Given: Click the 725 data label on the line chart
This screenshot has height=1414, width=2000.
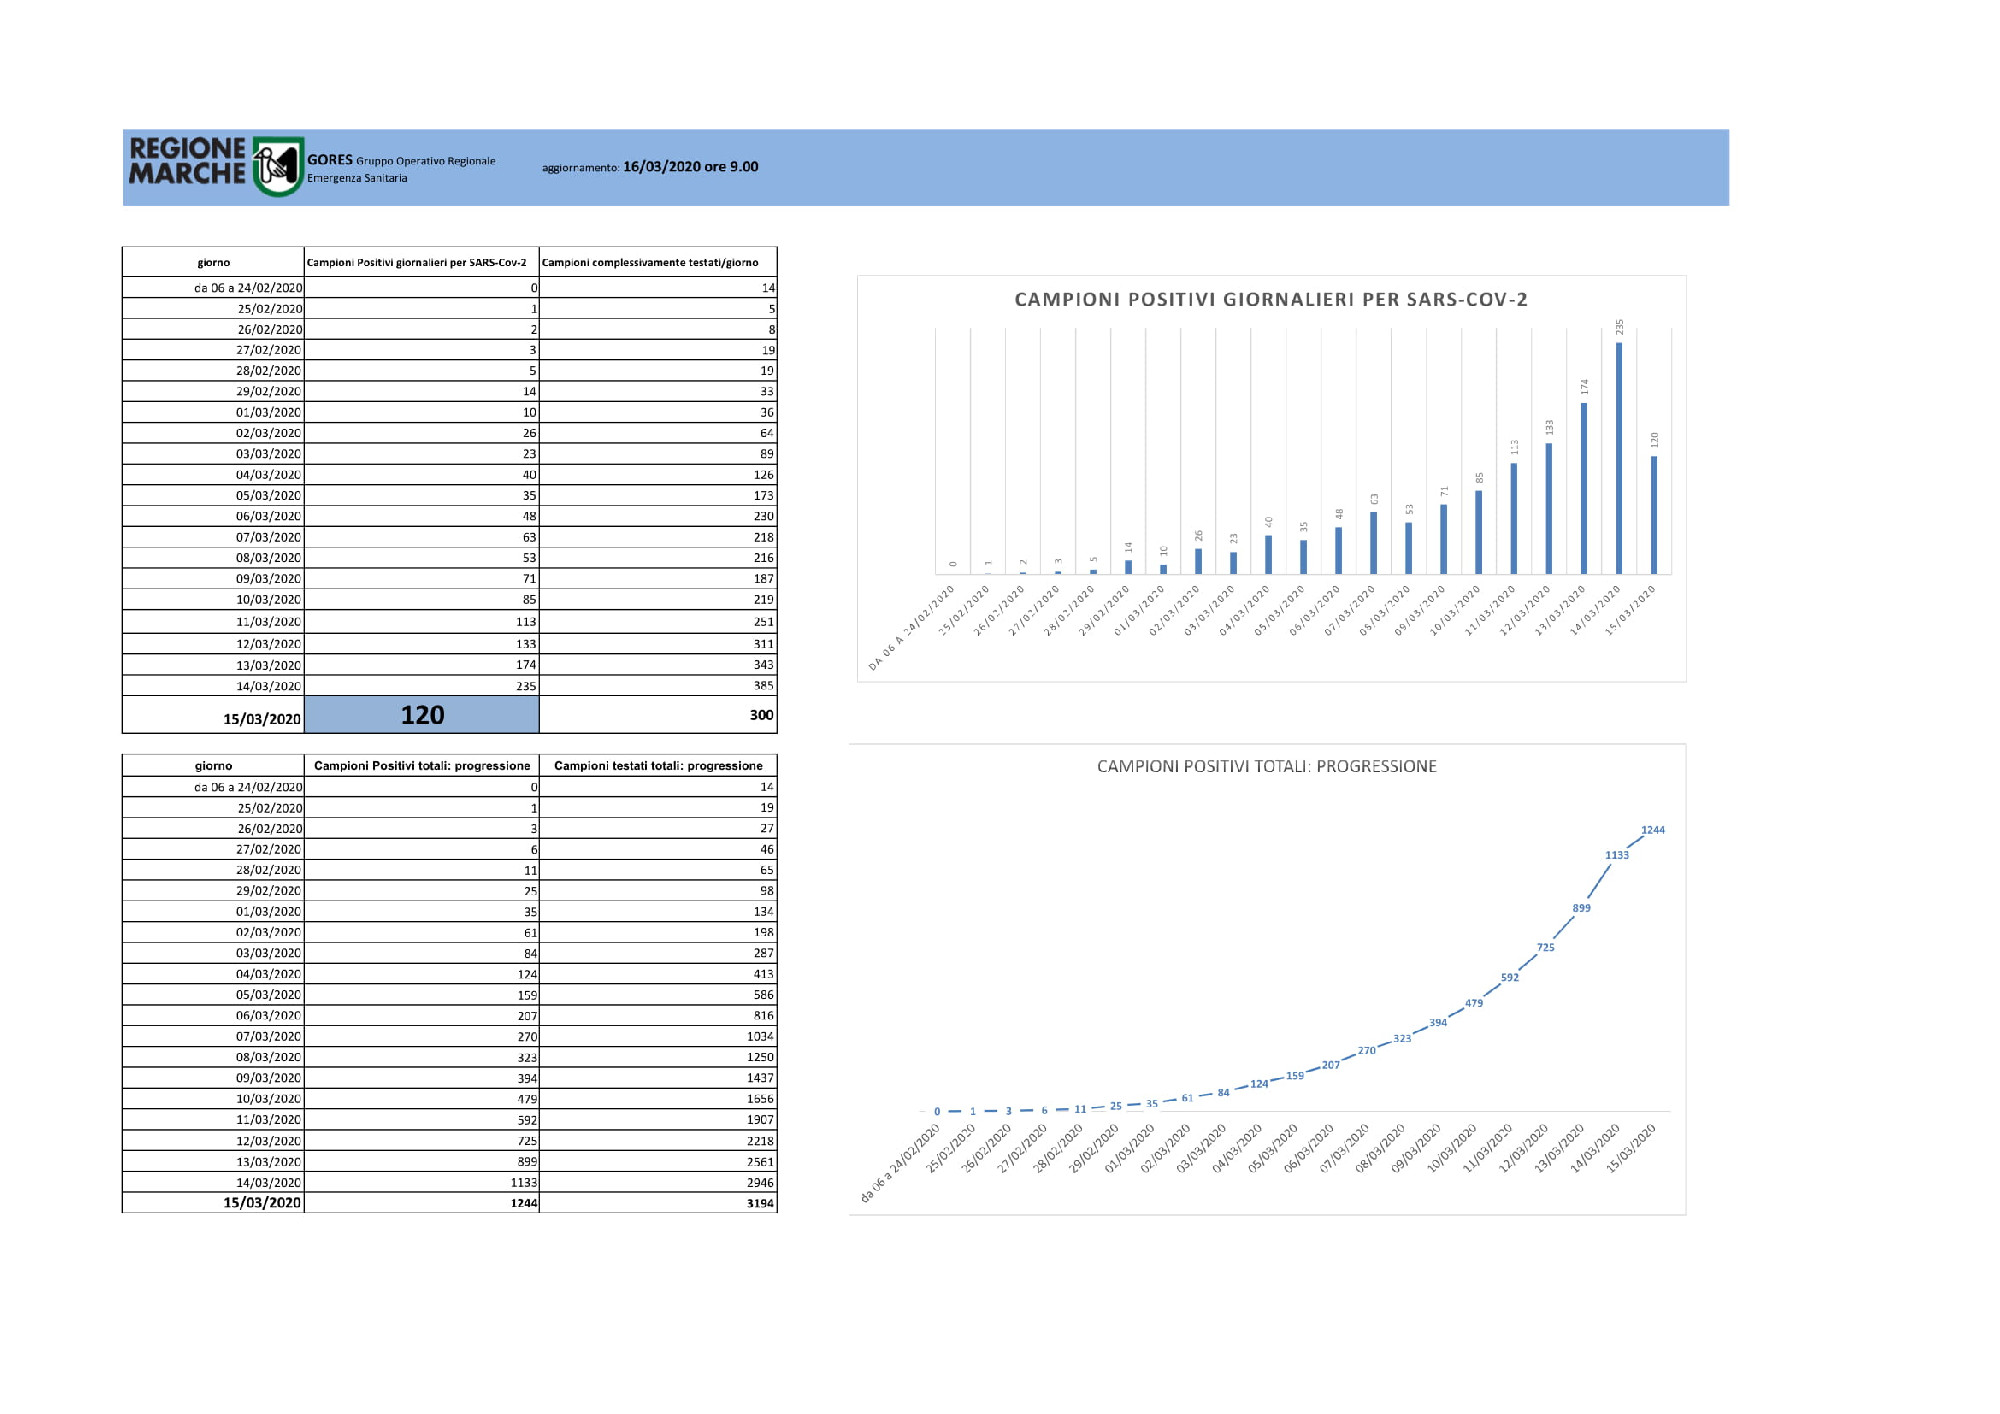Looking at the screenshot, I should click(1546, 947).
